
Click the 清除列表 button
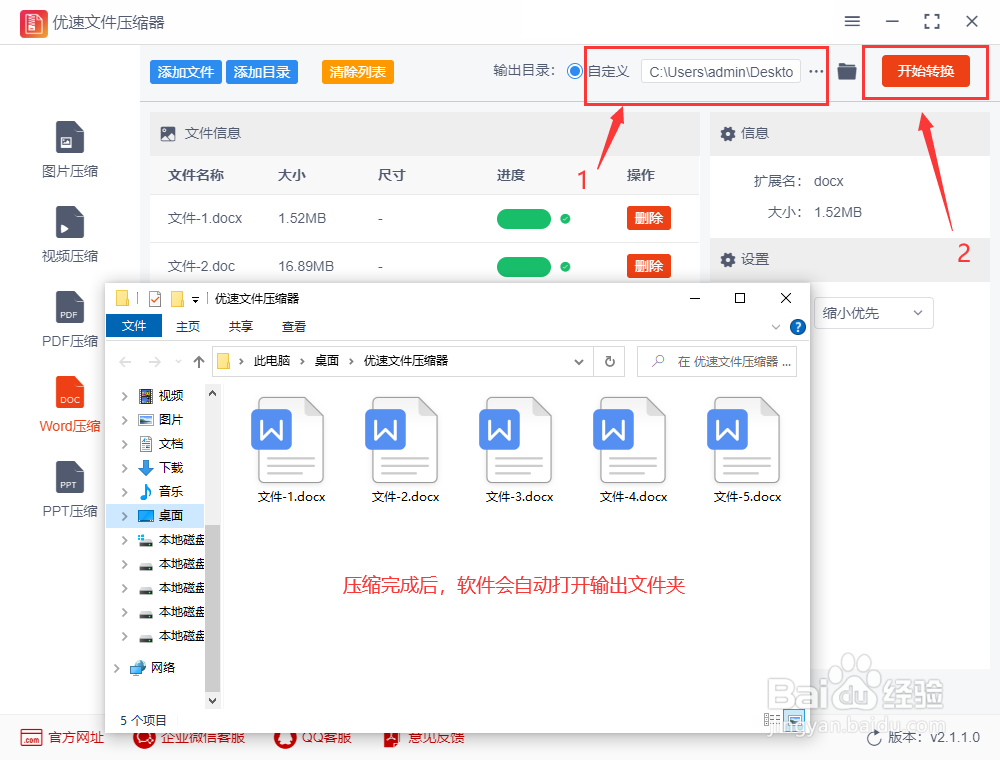357,72
